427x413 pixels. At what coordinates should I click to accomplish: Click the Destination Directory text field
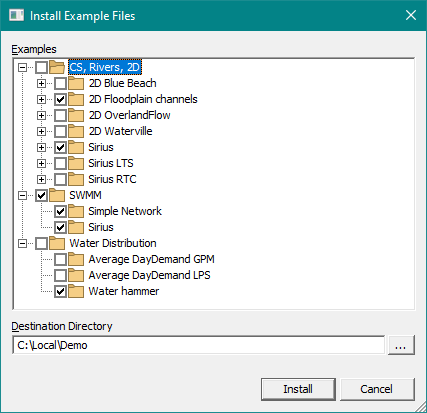[x=199, y=345]
